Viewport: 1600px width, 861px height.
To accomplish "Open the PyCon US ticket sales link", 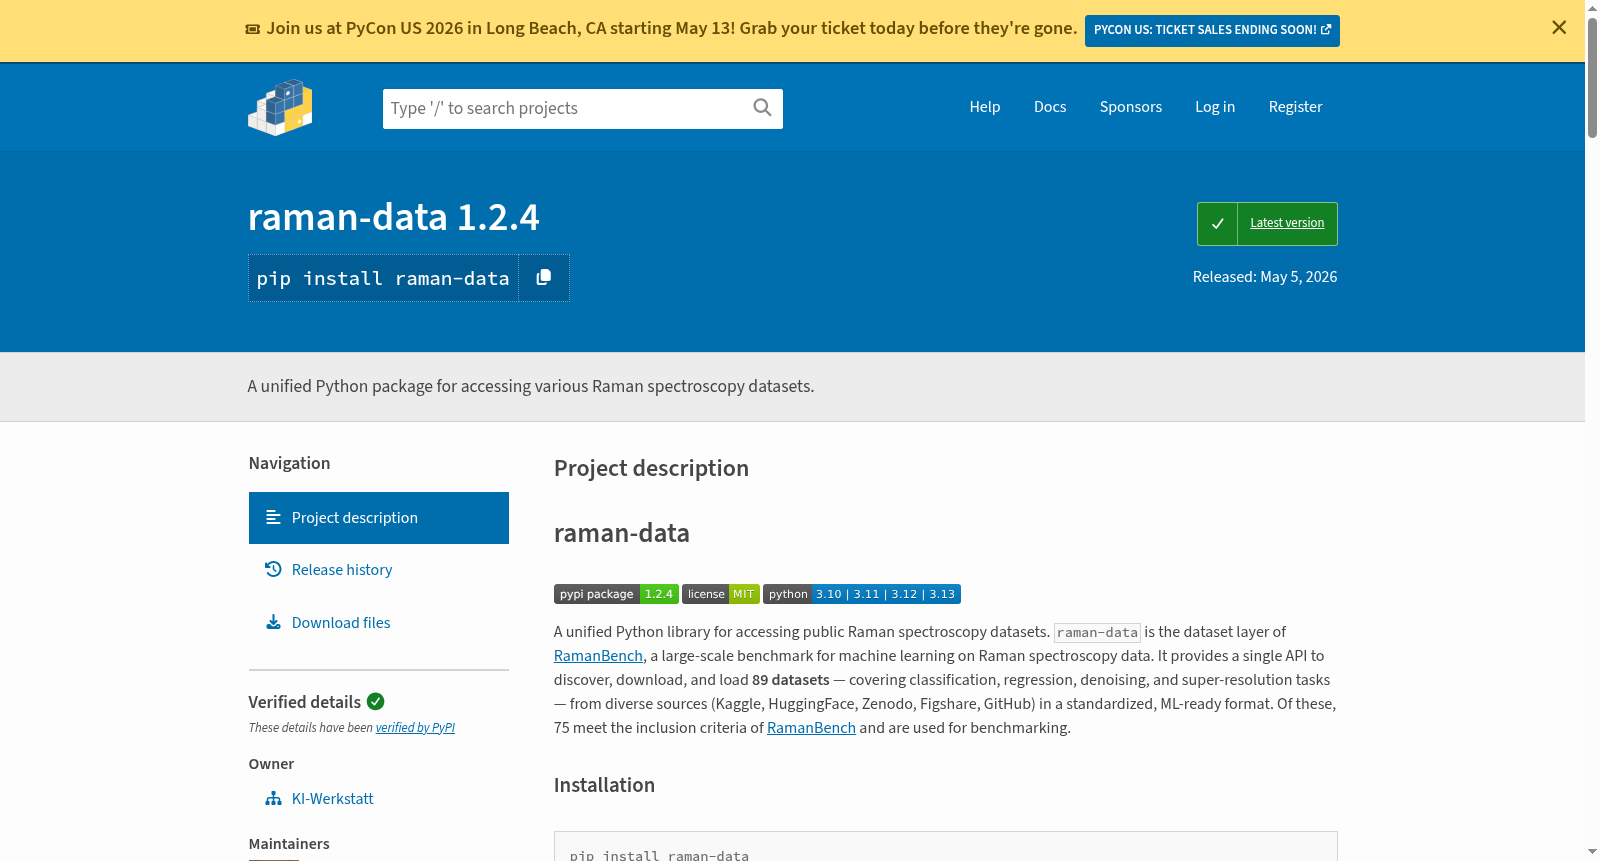I will (1212, 30).
